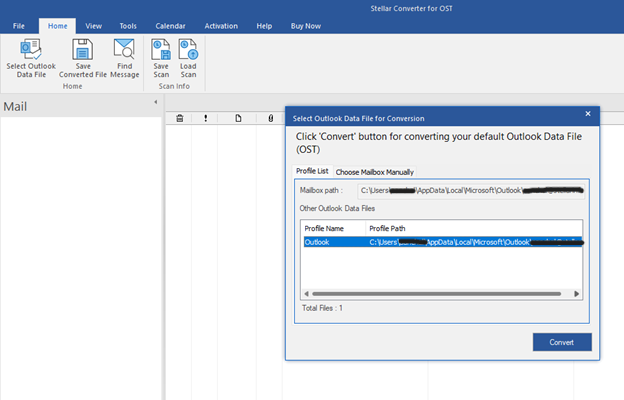Open the Tools ribbon tab
The width and height of the screenshot is (624, 400).
128,24
